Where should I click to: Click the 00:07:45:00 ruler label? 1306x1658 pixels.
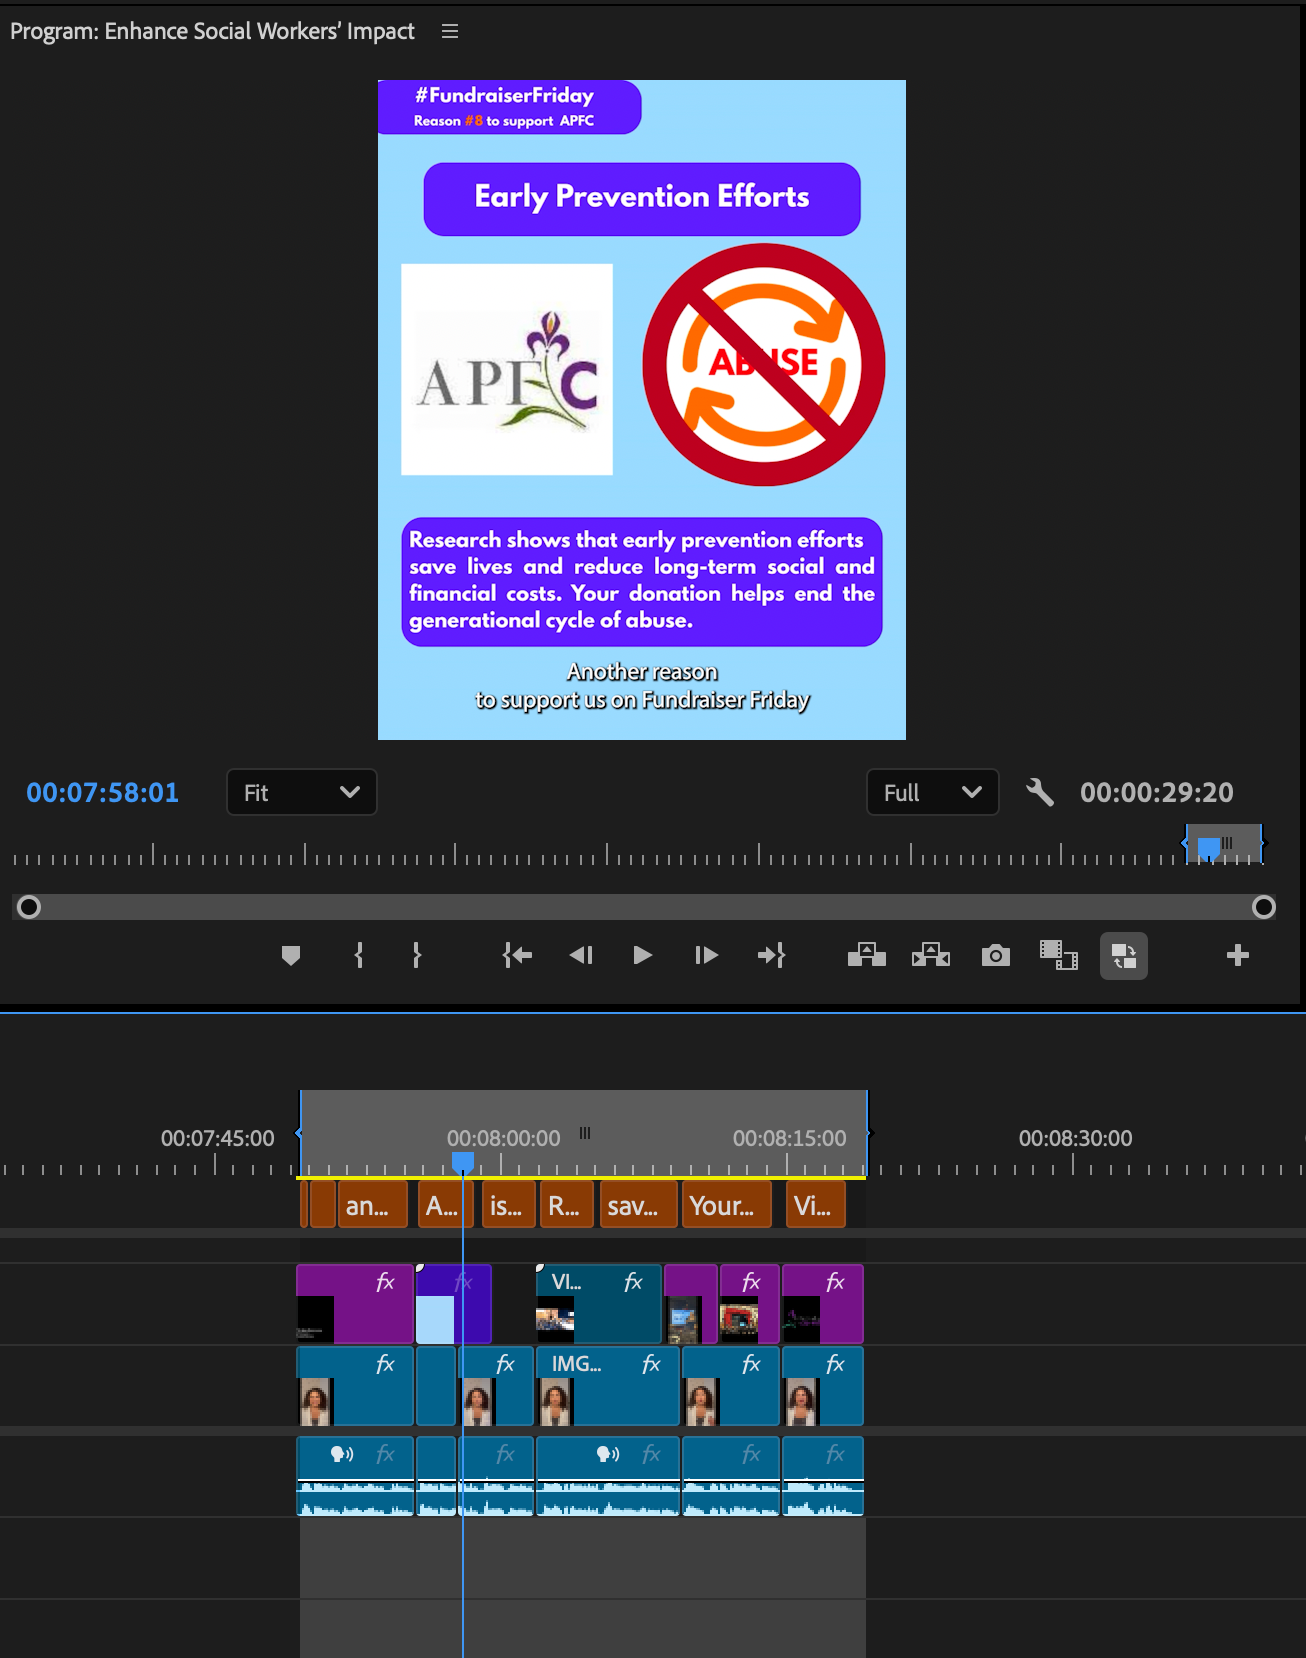[217, 1138]
